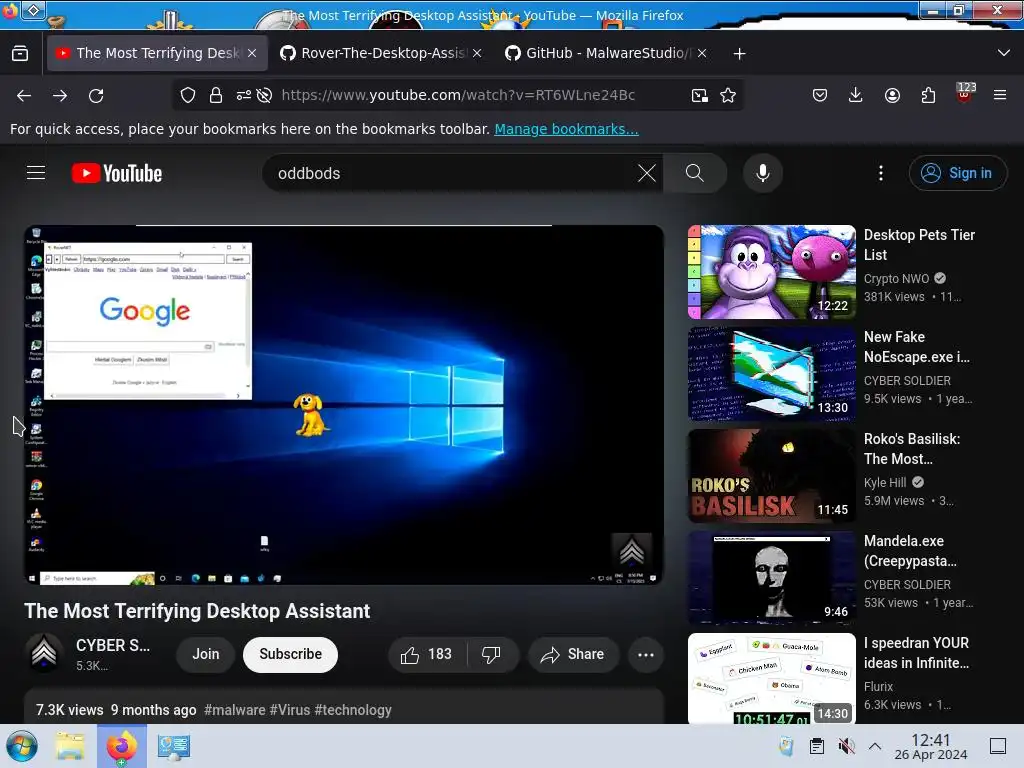1024x768 pixels.
Task: Click the URL address bar
Action: (457, 95)
